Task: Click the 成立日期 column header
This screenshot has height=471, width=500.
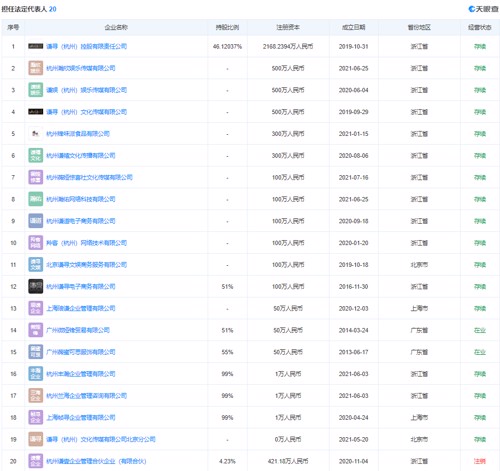Action: [x=354, y=27]
